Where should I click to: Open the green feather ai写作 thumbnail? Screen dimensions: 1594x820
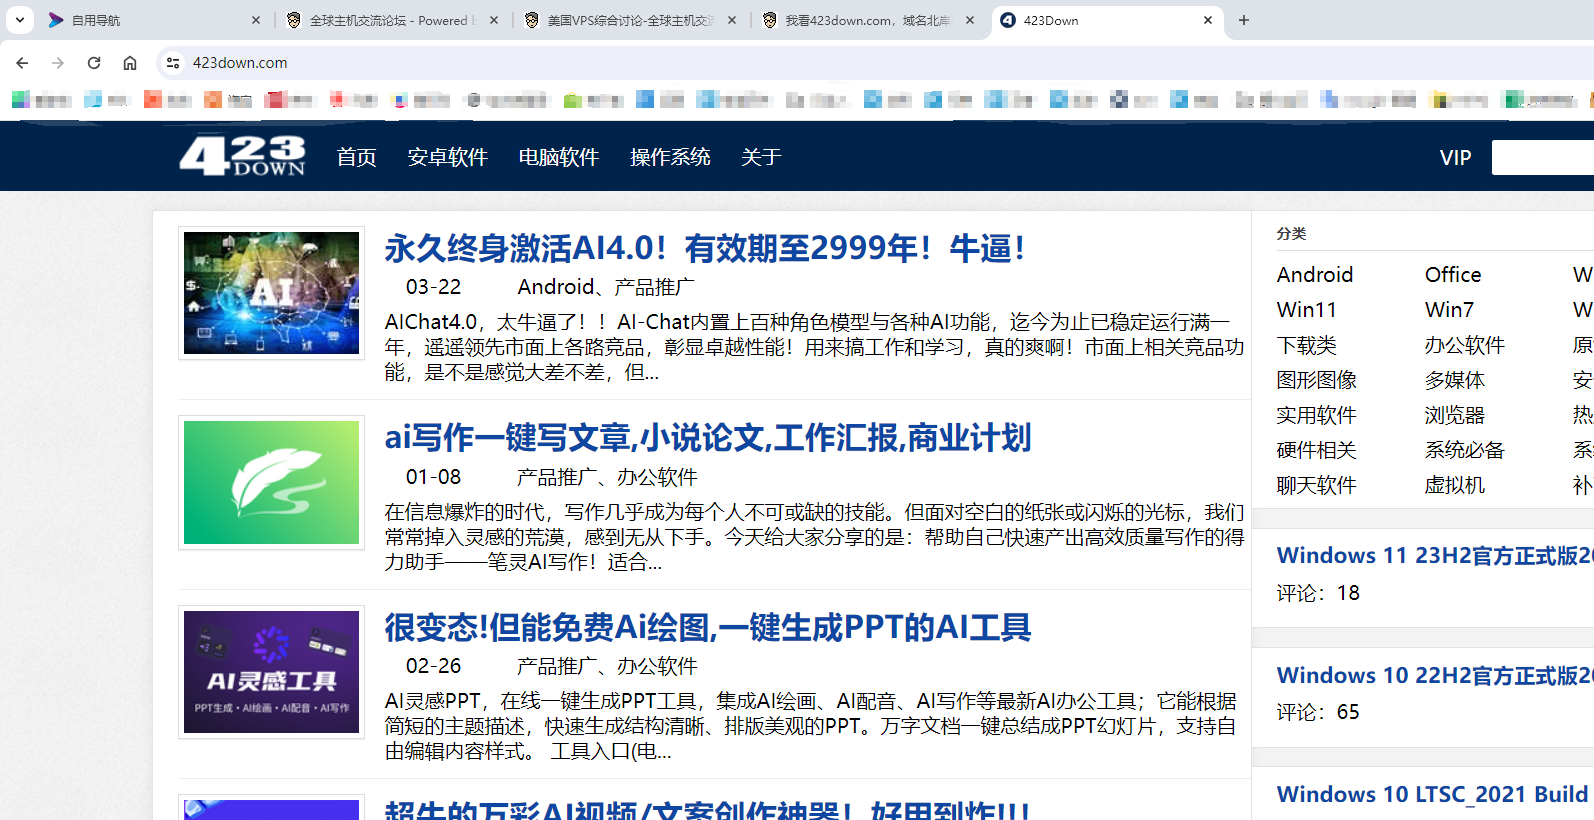[271, 482]
